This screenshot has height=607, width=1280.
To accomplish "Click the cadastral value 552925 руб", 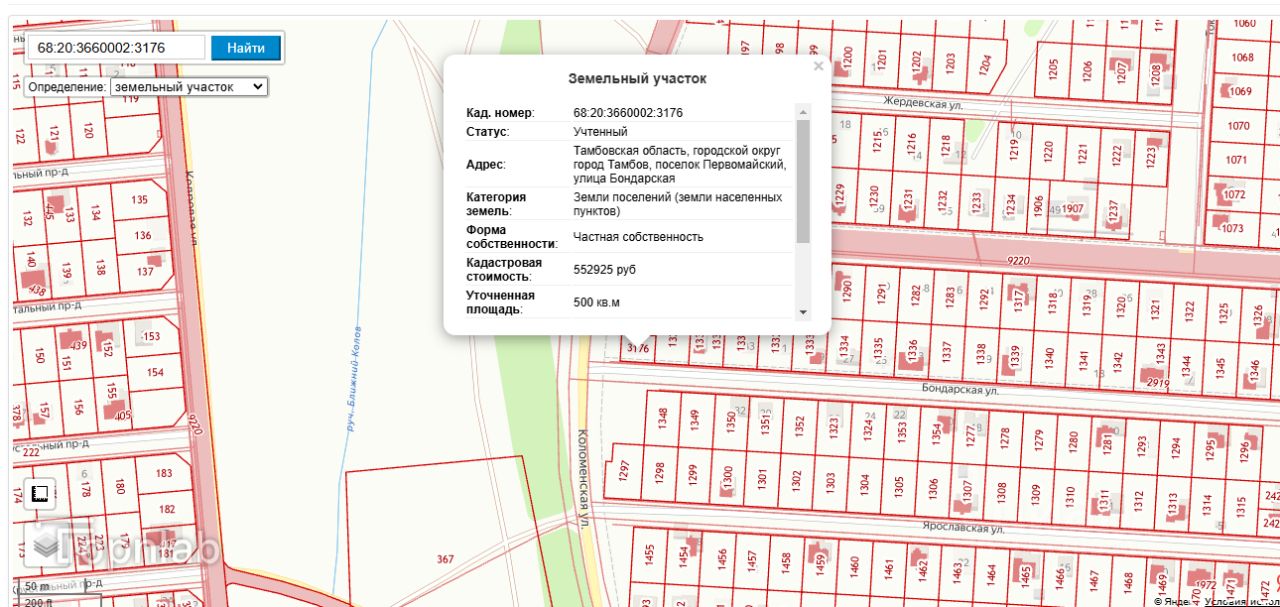I will point(604,270).
